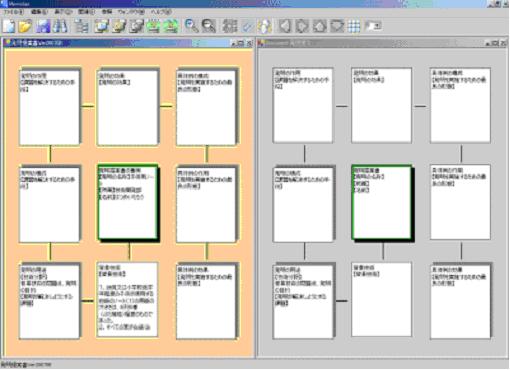Viewport: 510px width, 370px height.
Task: Click the left-pointing arrow toolbar icon
Action: [285, 26]
